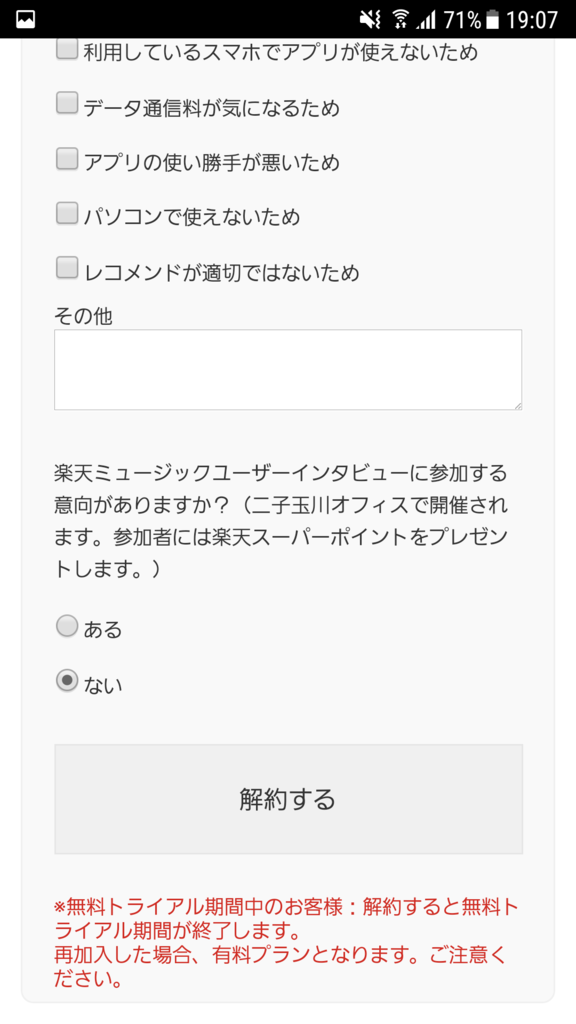Tap the データ通信料が気になるため label text
The height and width of the screenshot is (1024, 576).
click(x=212, y=108)
